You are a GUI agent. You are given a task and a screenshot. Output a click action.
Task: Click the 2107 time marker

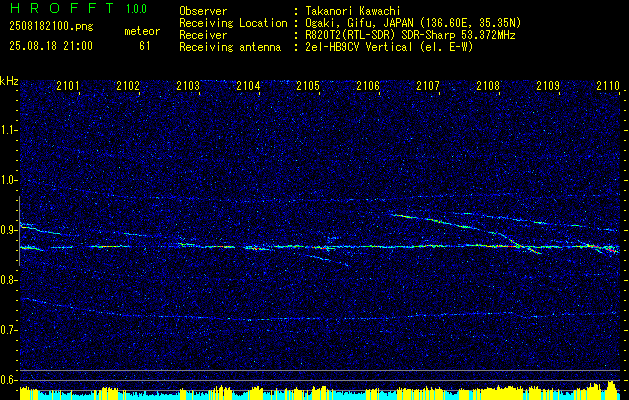pyautogui.click(x=428, y=85)
